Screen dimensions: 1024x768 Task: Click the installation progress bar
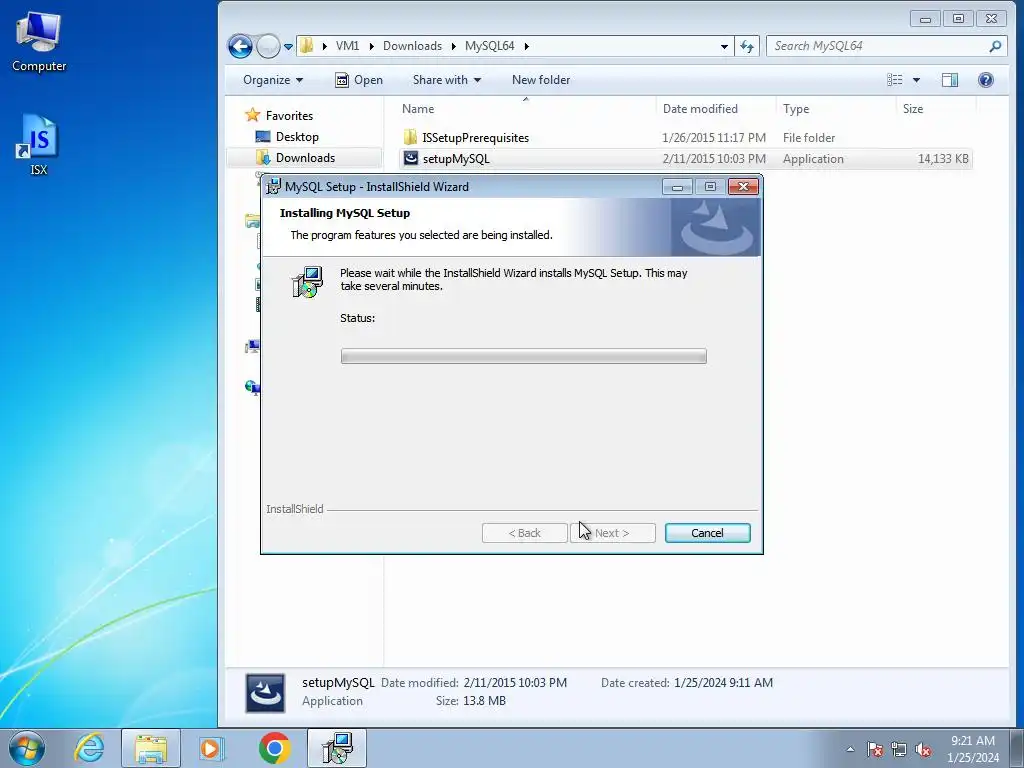click(523, 356)
